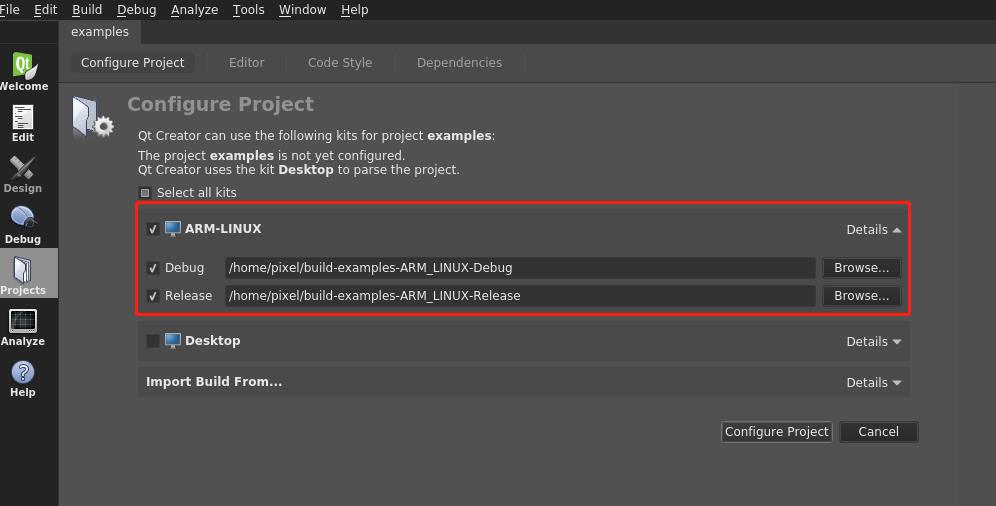Click the Configure Project folder gear icon
Image resolution: width=996 pixels, height=506 pixels.
93,117
